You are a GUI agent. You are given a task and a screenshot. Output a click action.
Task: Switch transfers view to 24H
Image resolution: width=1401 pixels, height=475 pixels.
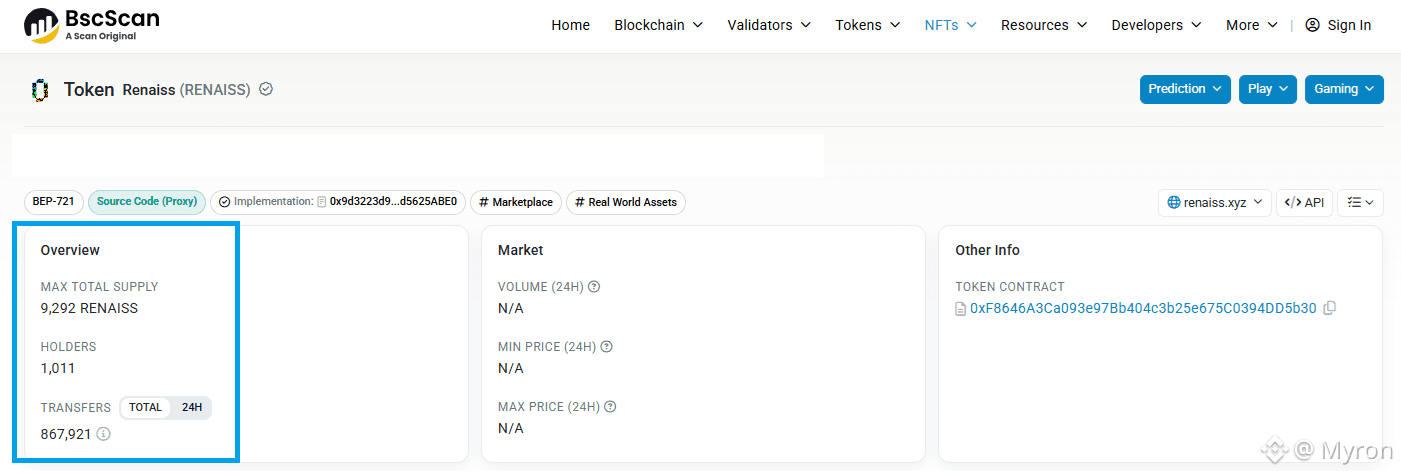pos(192,407)
